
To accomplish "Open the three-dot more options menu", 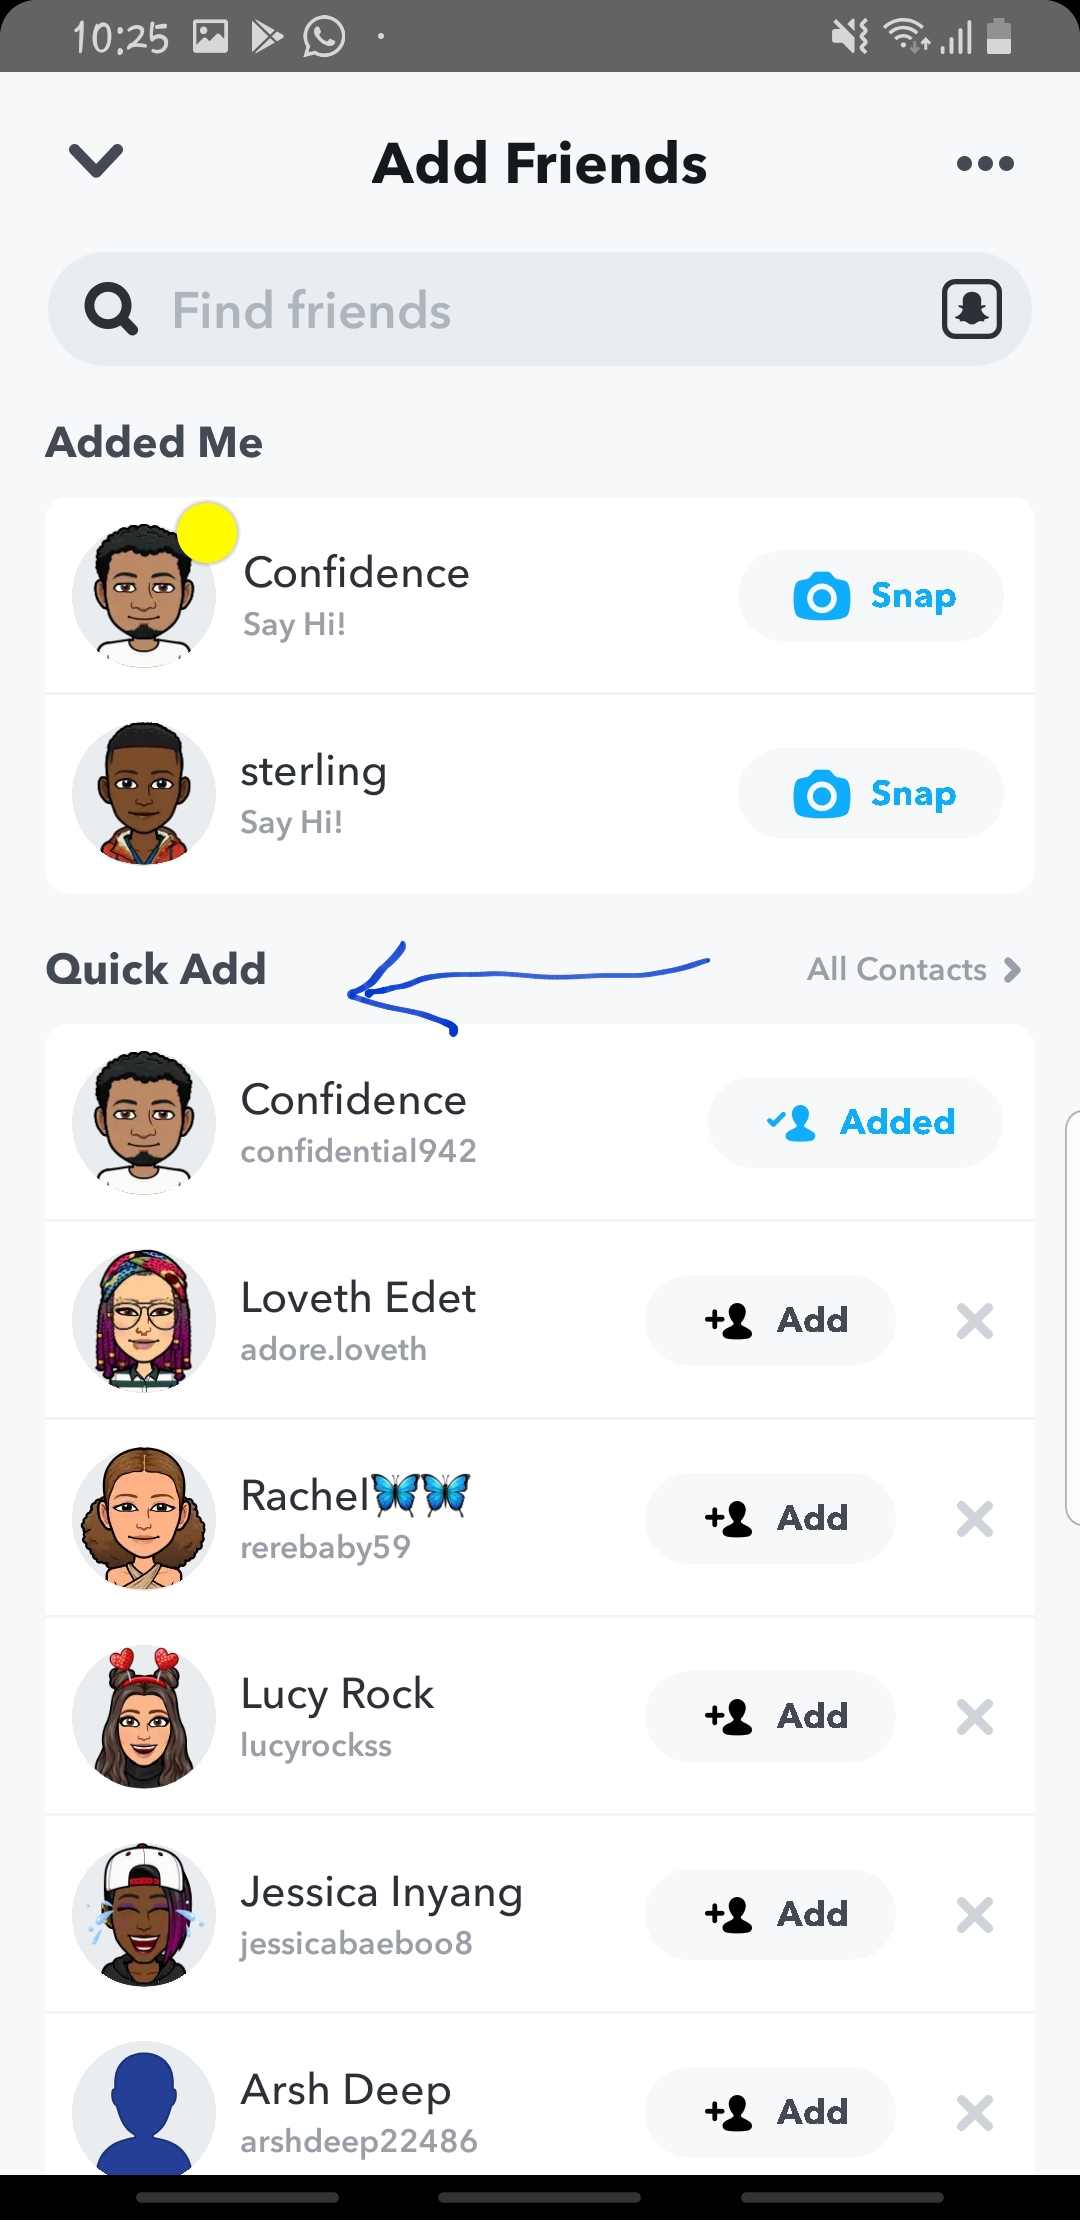I will pyautogui.click(x=985, y=164).
